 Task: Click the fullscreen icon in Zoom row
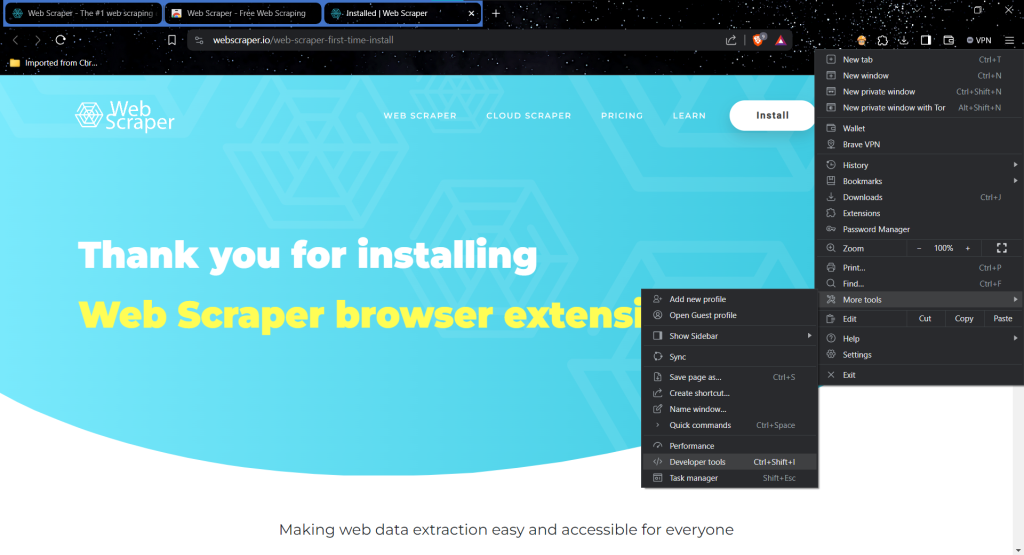(x=1002, y=248)
